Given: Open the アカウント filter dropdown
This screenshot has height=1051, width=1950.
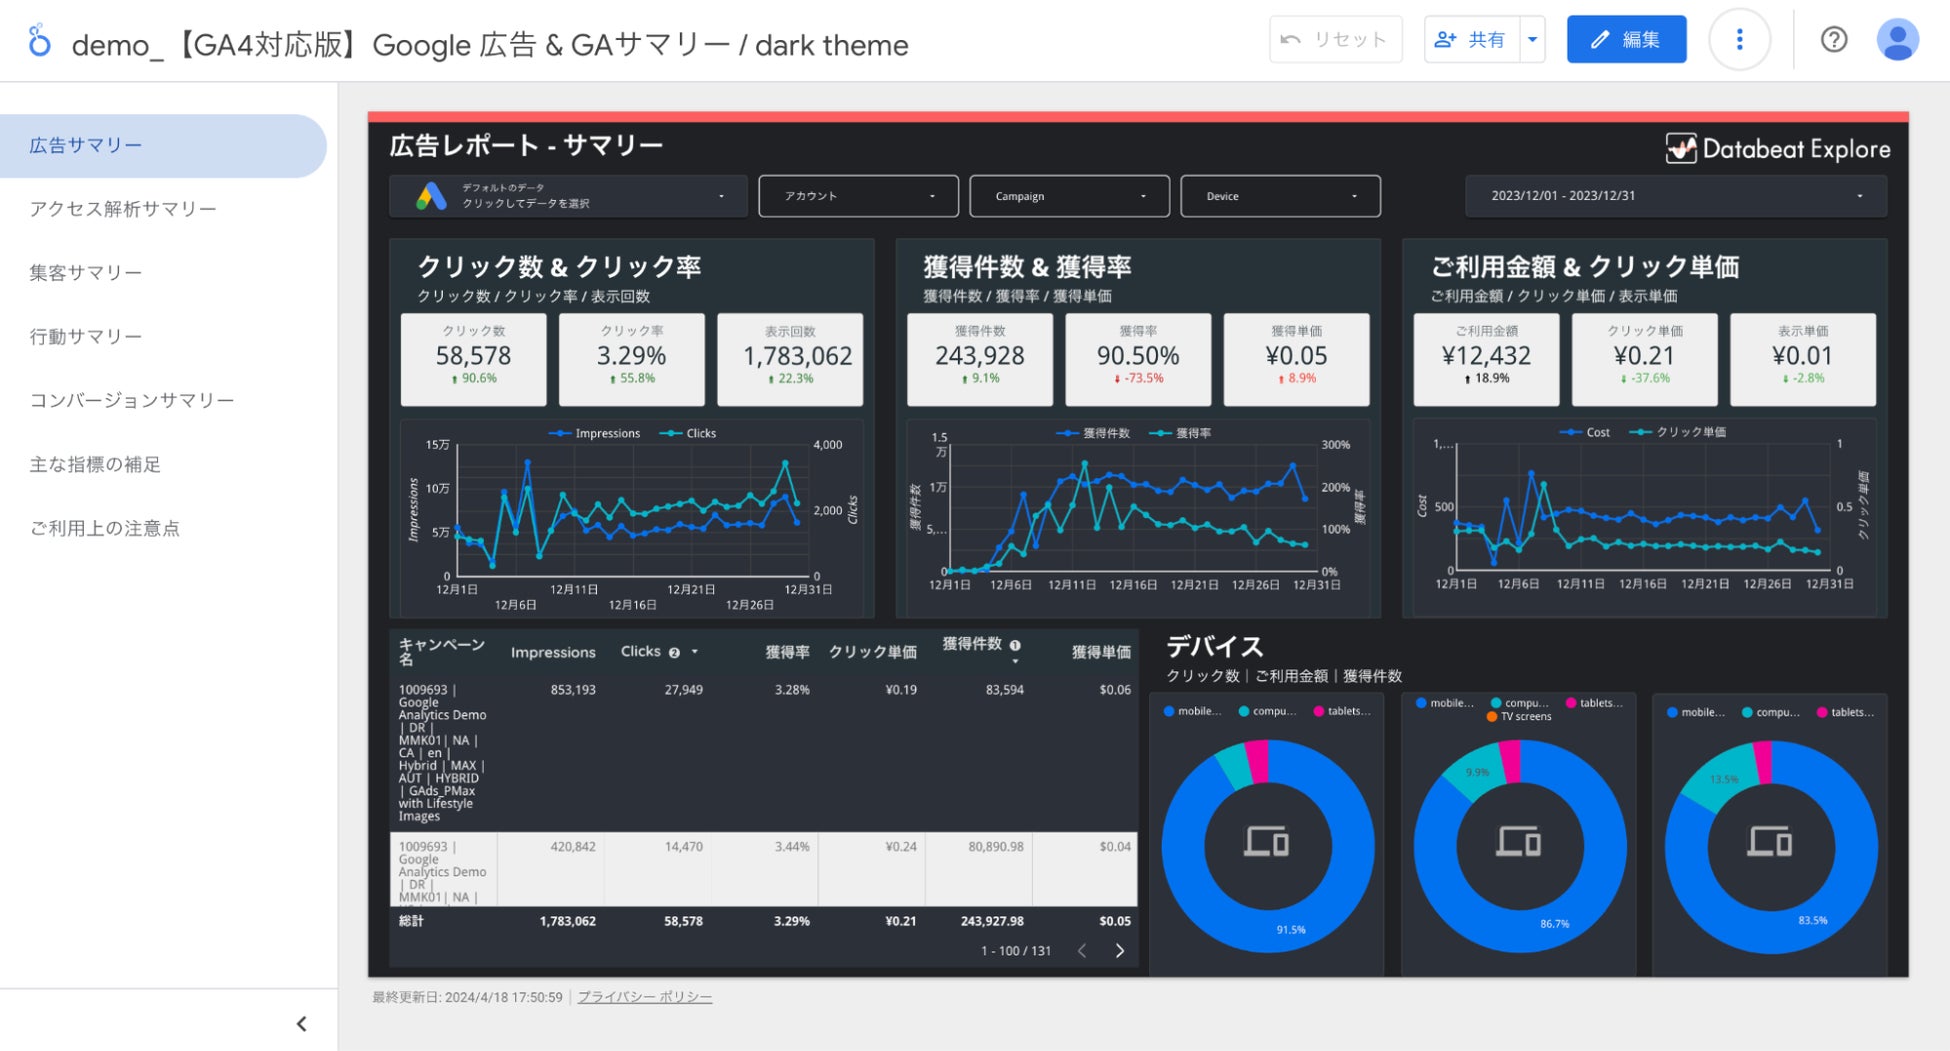Looking at the screenshot, I should point(858,196).
